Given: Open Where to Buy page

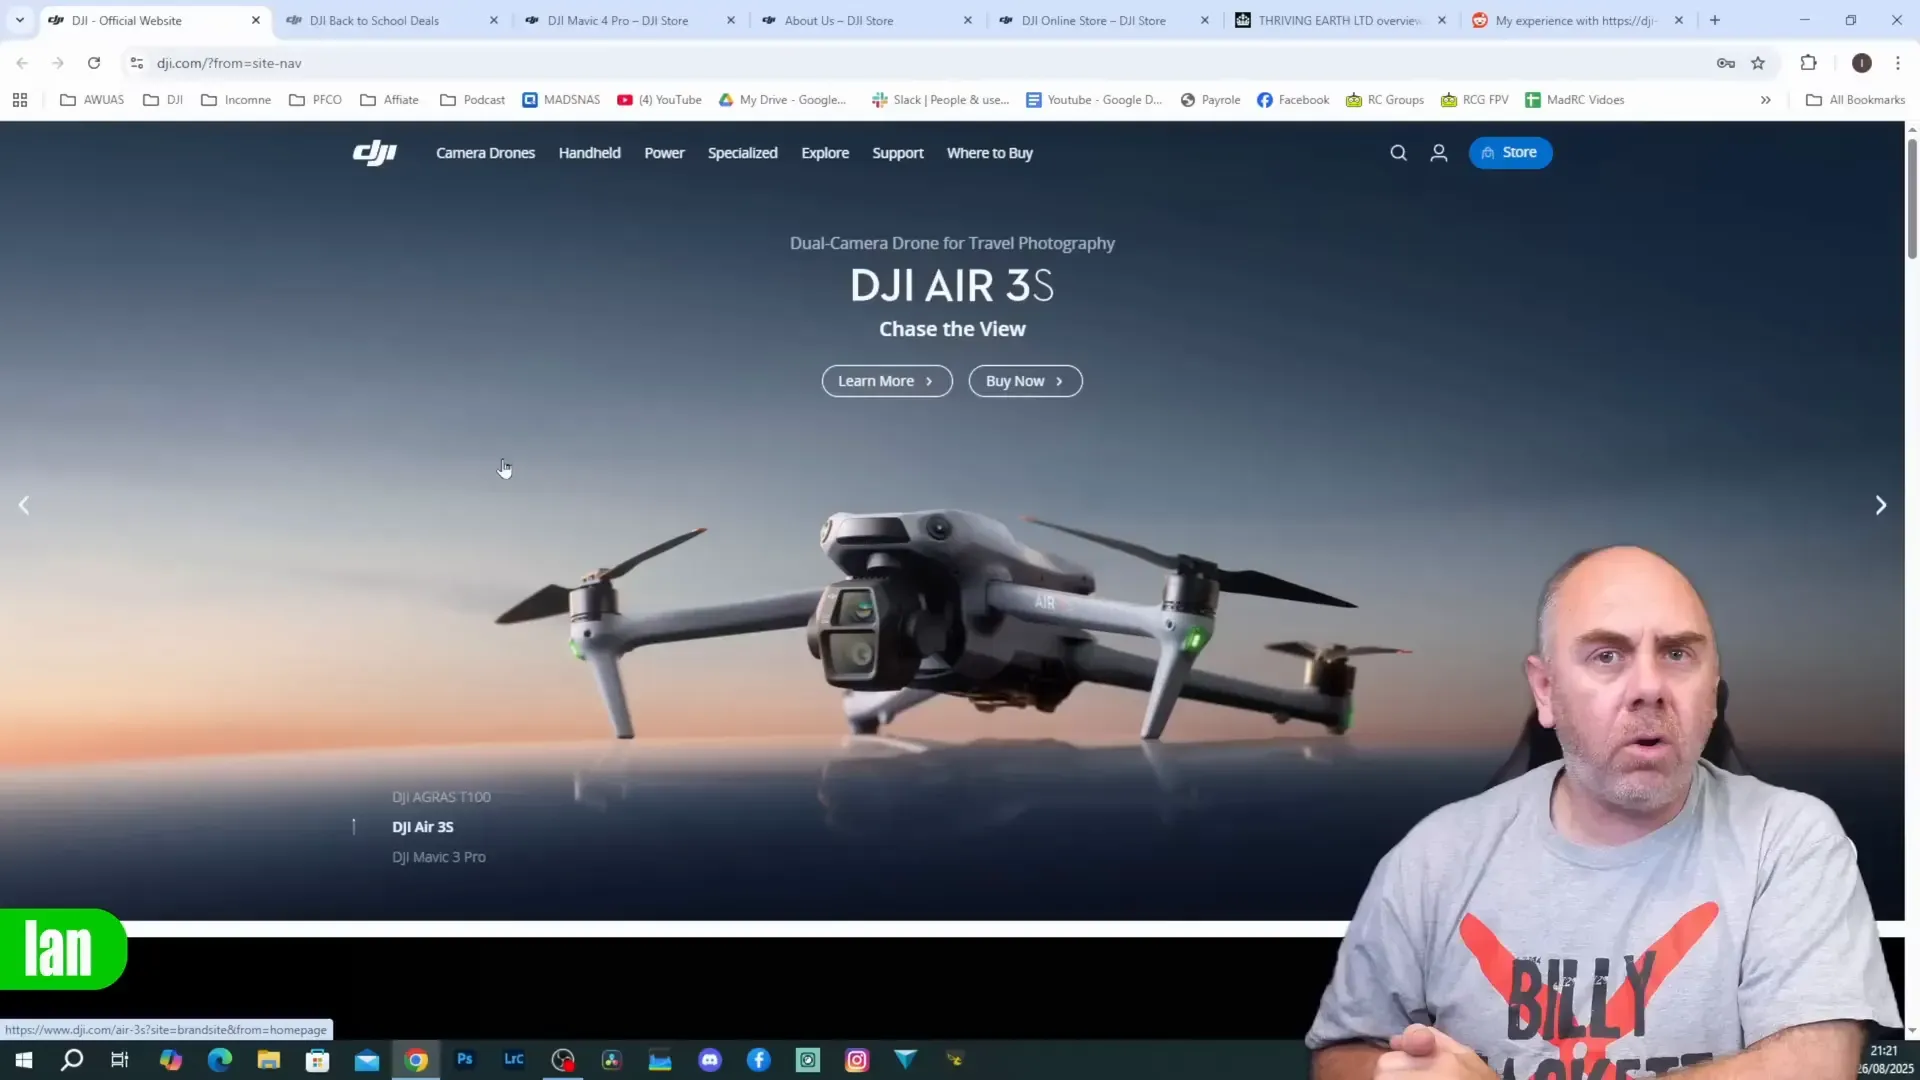Looking at the screenshot, I should pos(990,153).
